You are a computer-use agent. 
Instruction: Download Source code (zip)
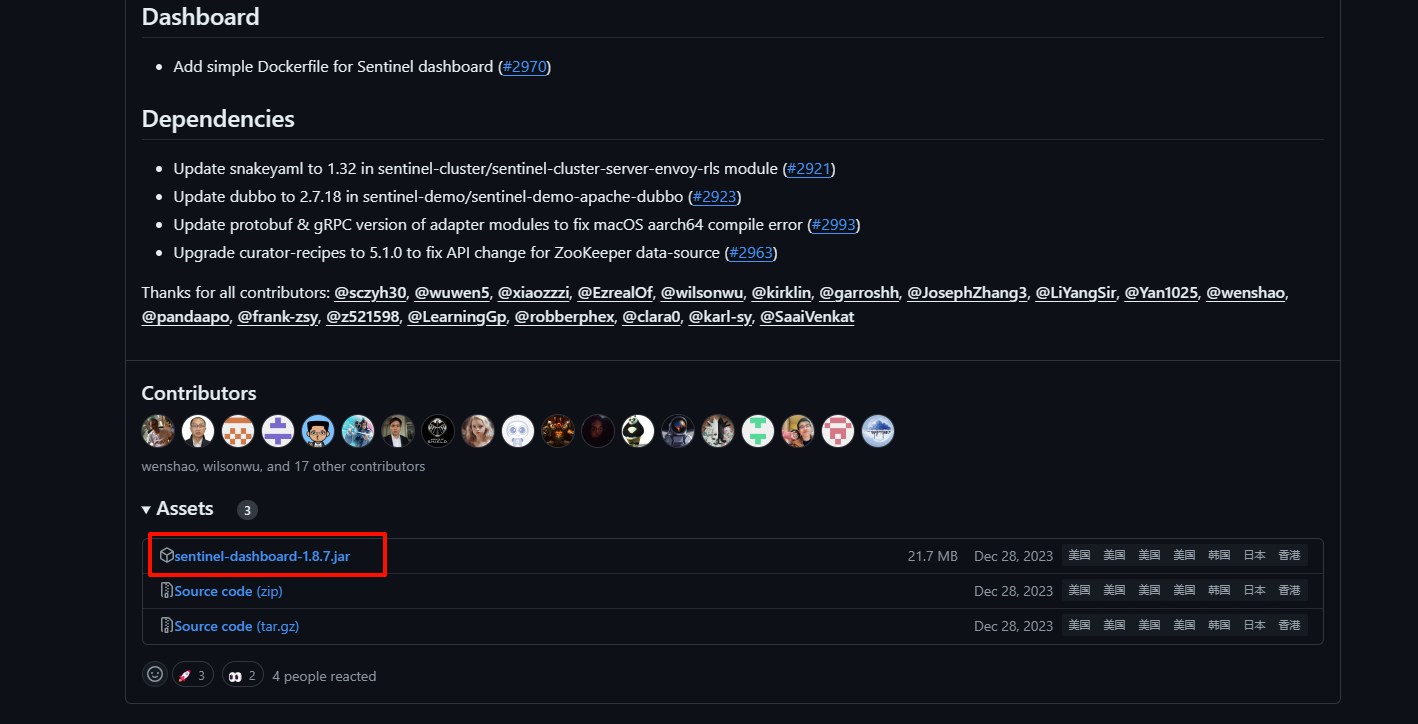point(228,591)
